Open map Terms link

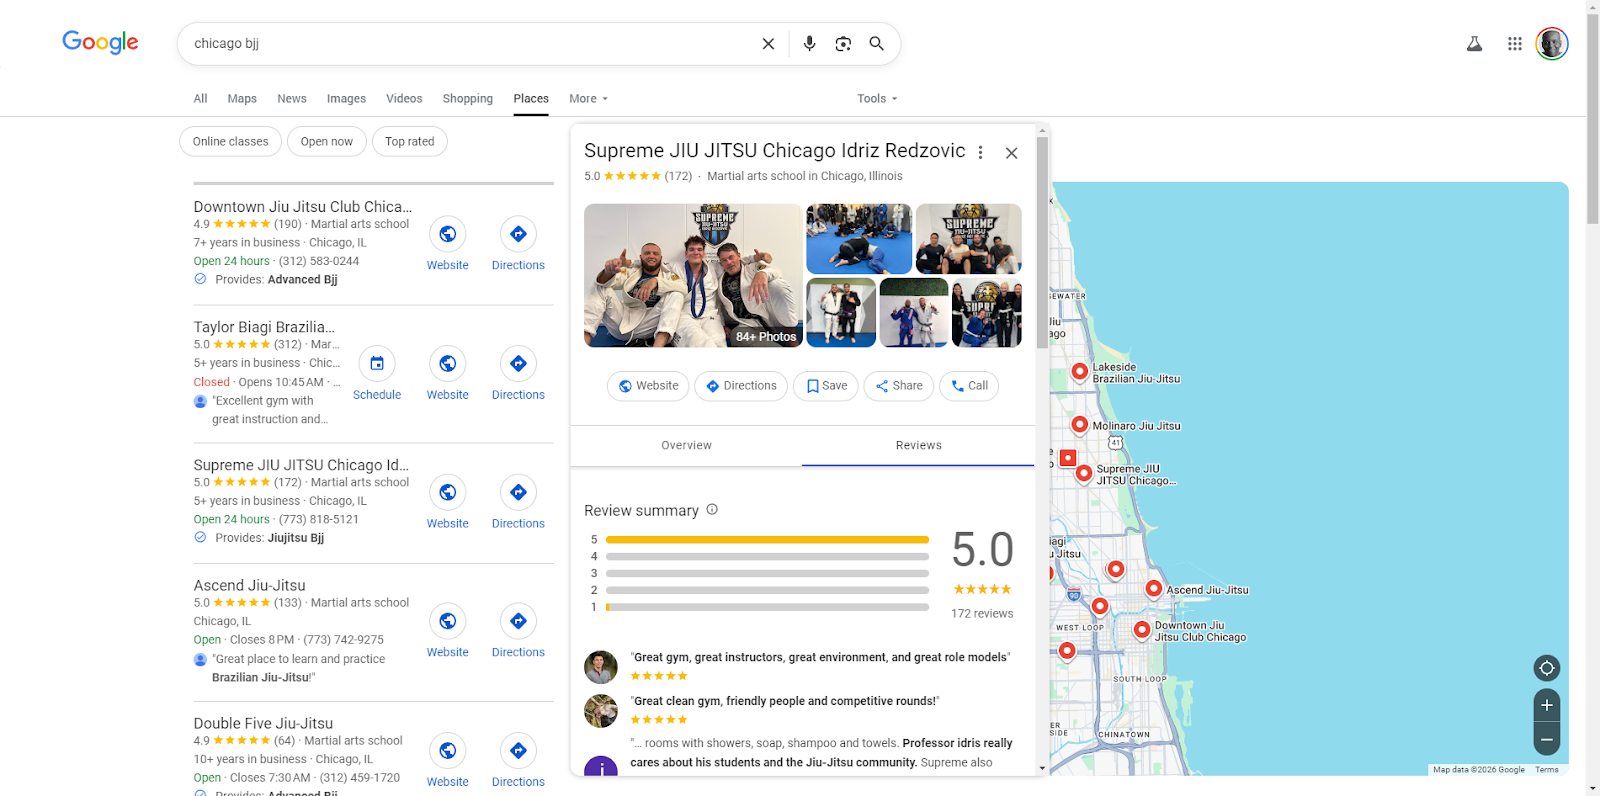point(1547,770)
